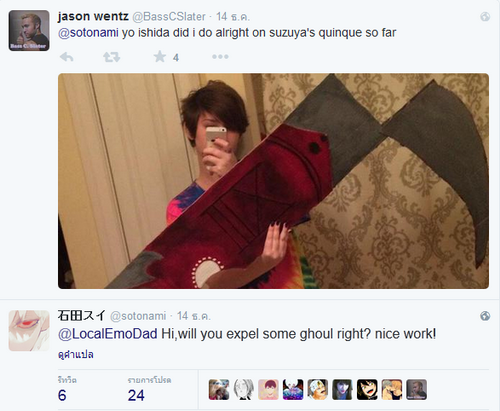Favorite the tweet with the star icon

pyautogui.click(x=160, y=57)
